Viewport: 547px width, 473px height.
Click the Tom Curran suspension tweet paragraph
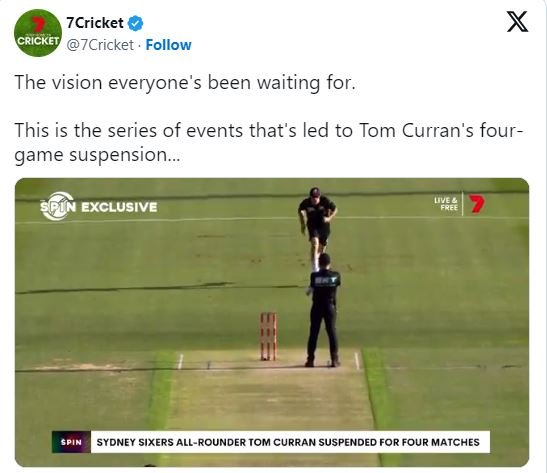(x=269, y=142)
